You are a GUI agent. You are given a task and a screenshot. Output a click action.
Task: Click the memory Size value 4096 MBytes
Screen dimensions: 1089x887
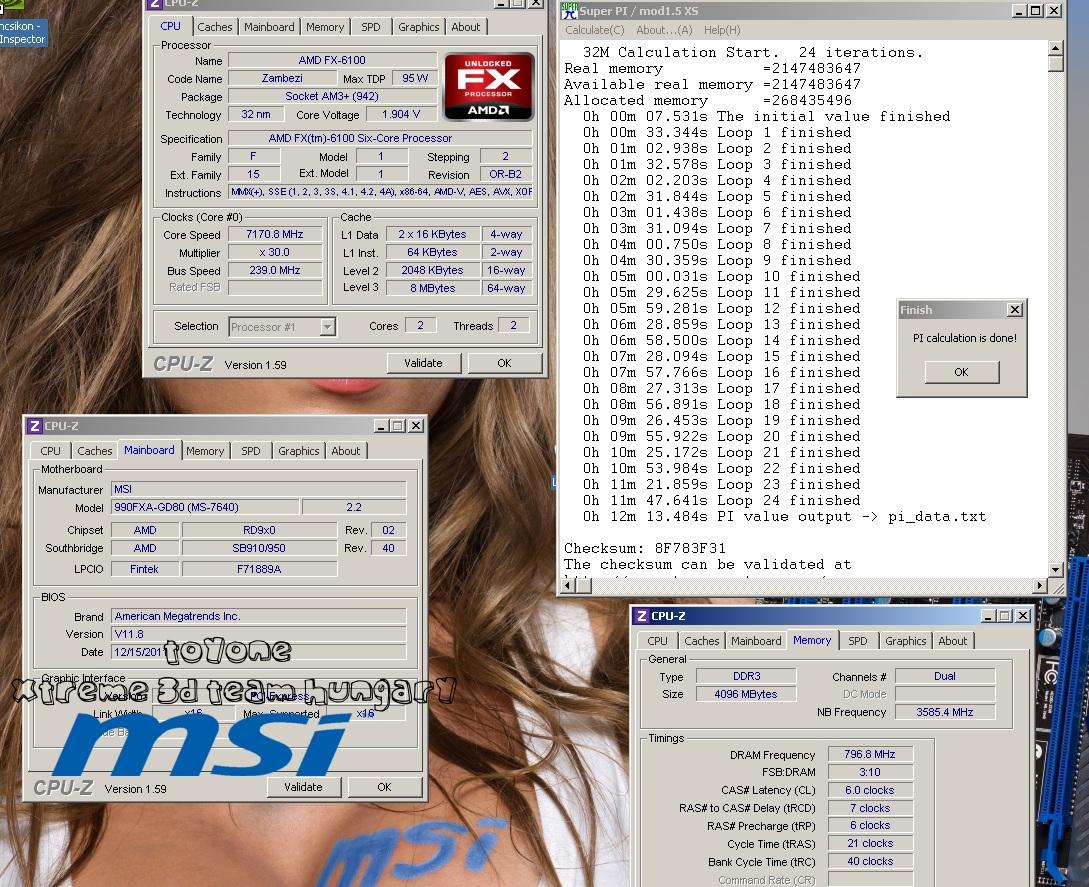[x=746, y=694]
